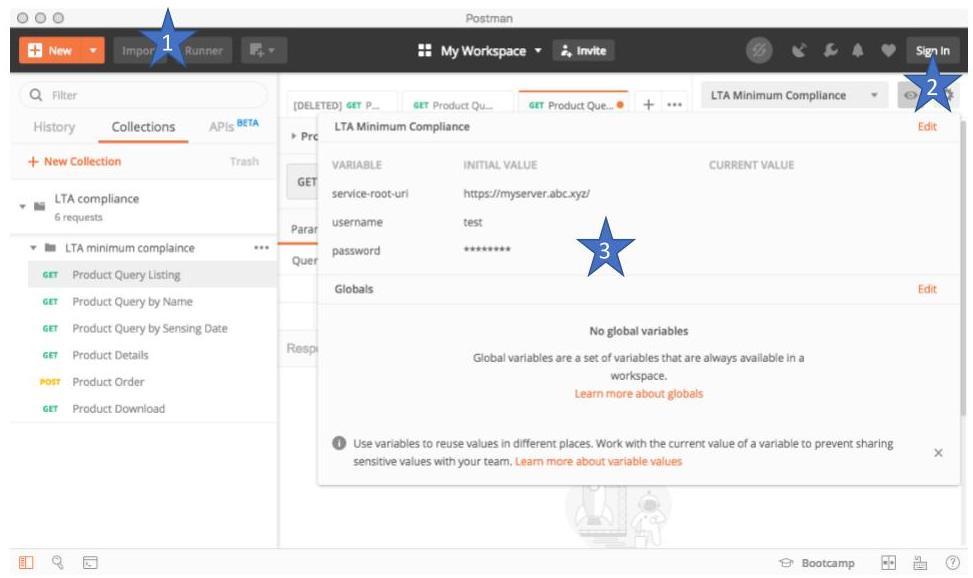Screen dimensions: 973x578
Task: Open the tab options ellipsis menu
Action: tap(675, 105)
